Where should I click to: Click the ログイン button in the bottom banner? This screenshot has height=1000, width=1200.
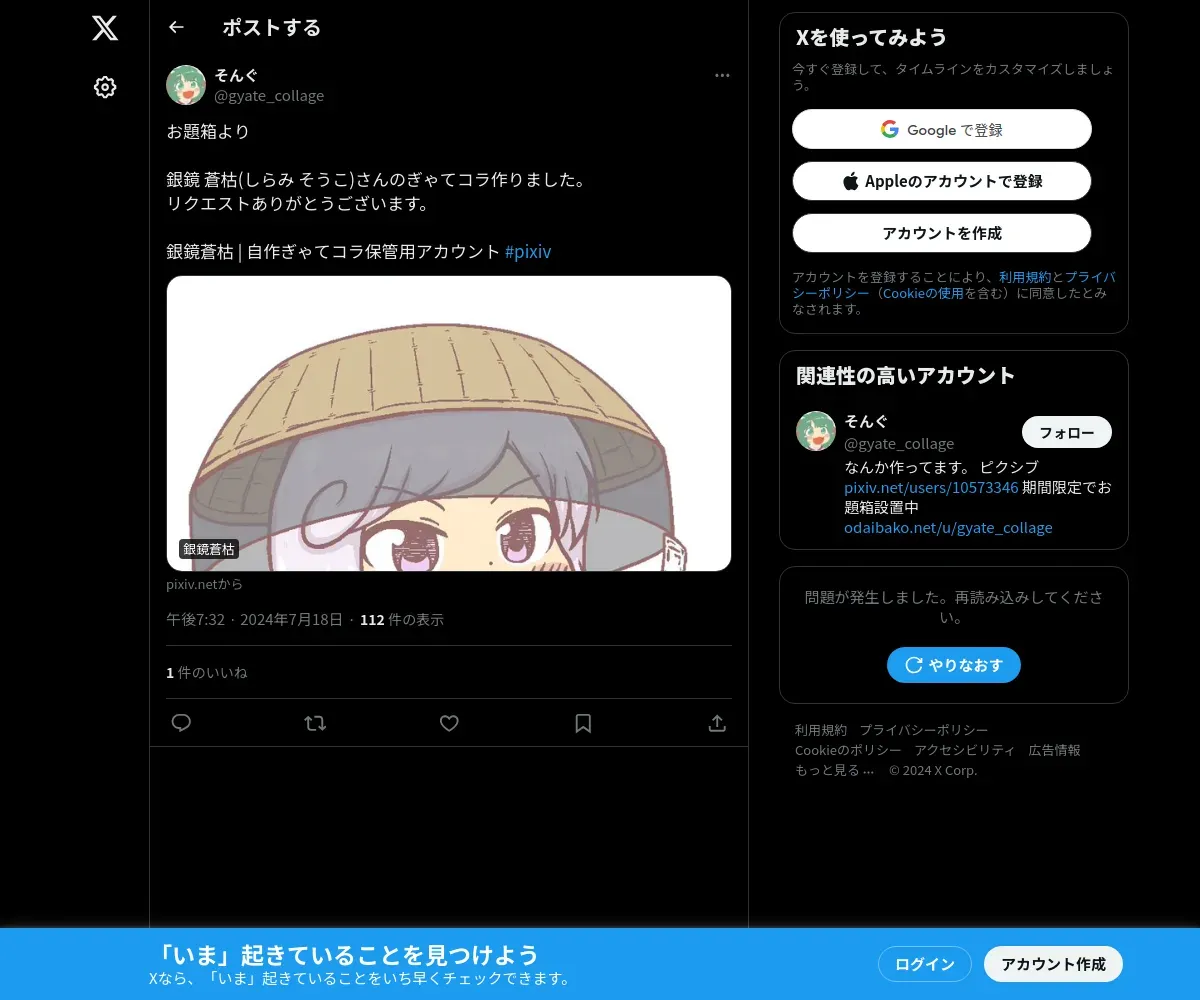click(925, 964)
